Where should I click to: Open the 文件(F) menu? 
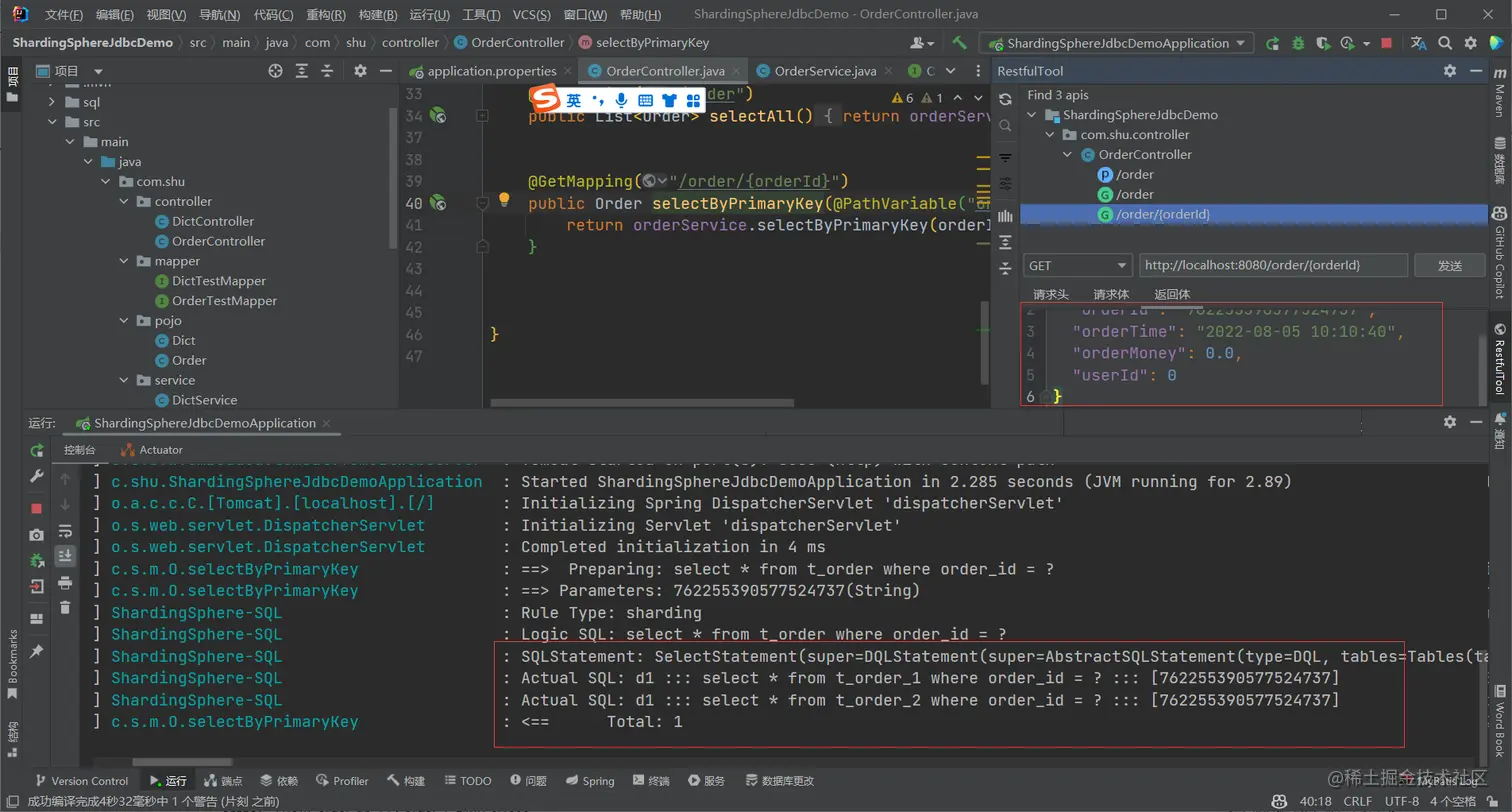[x=65, y=15]
